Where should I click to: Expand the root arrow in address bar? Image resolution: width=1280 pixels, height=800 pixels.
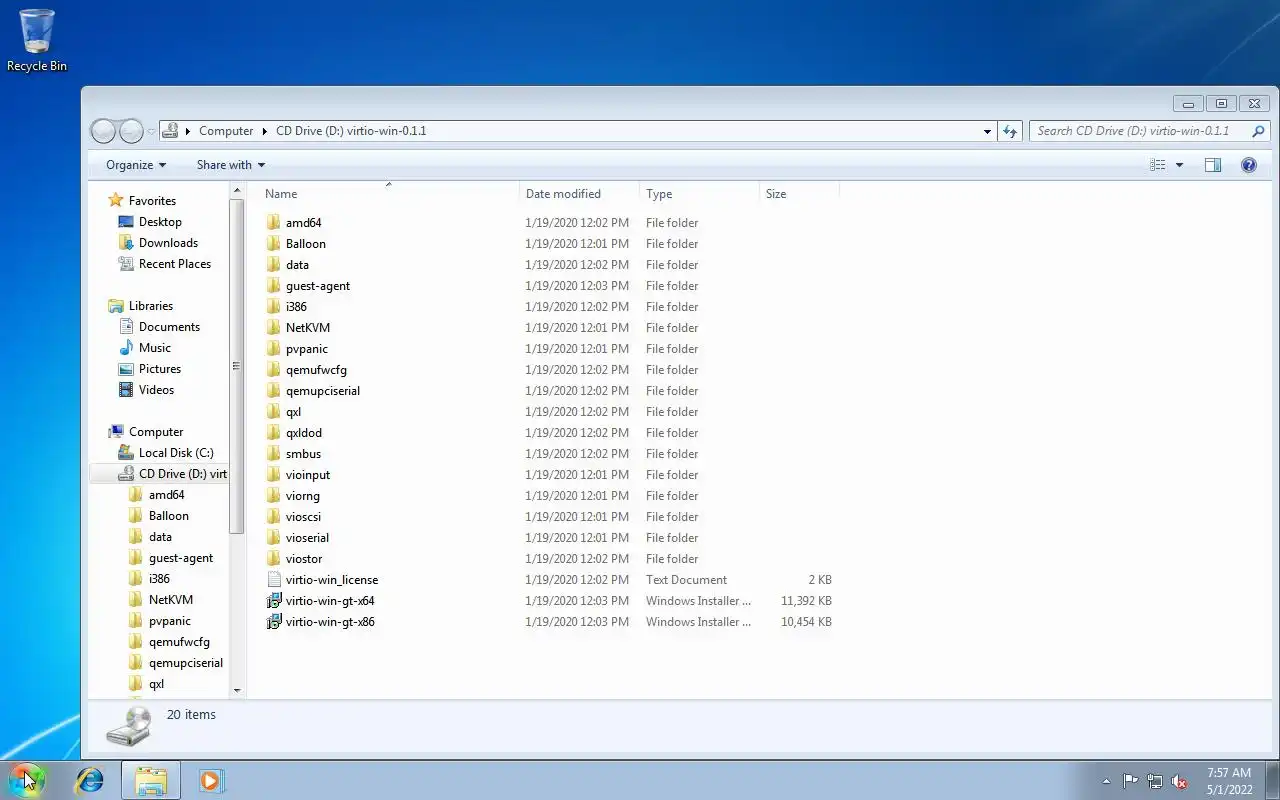coord(188,131)
